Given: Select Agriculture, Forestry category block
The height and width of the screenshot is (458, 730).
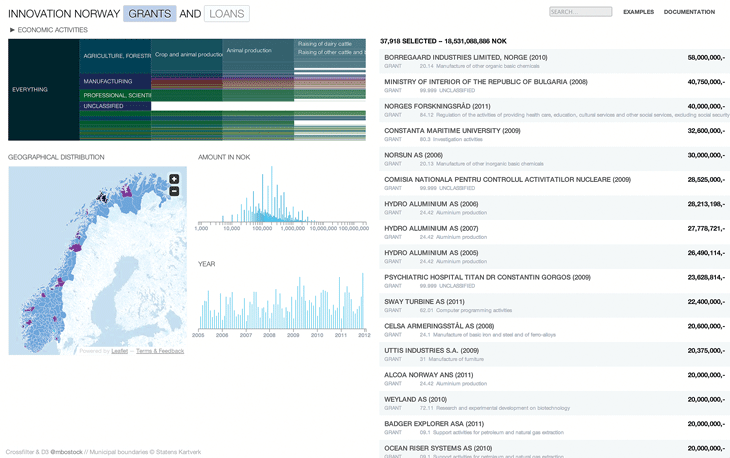Looking at the screenshot, I should (x=115, y=56).
